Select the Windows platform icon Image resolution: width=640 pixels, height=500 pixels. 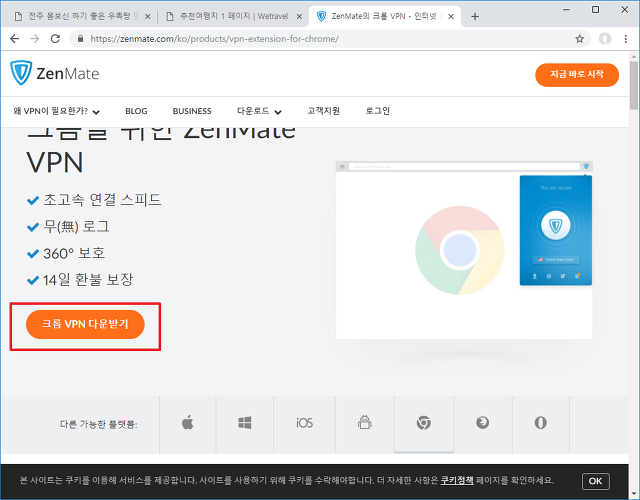[244, 423]
